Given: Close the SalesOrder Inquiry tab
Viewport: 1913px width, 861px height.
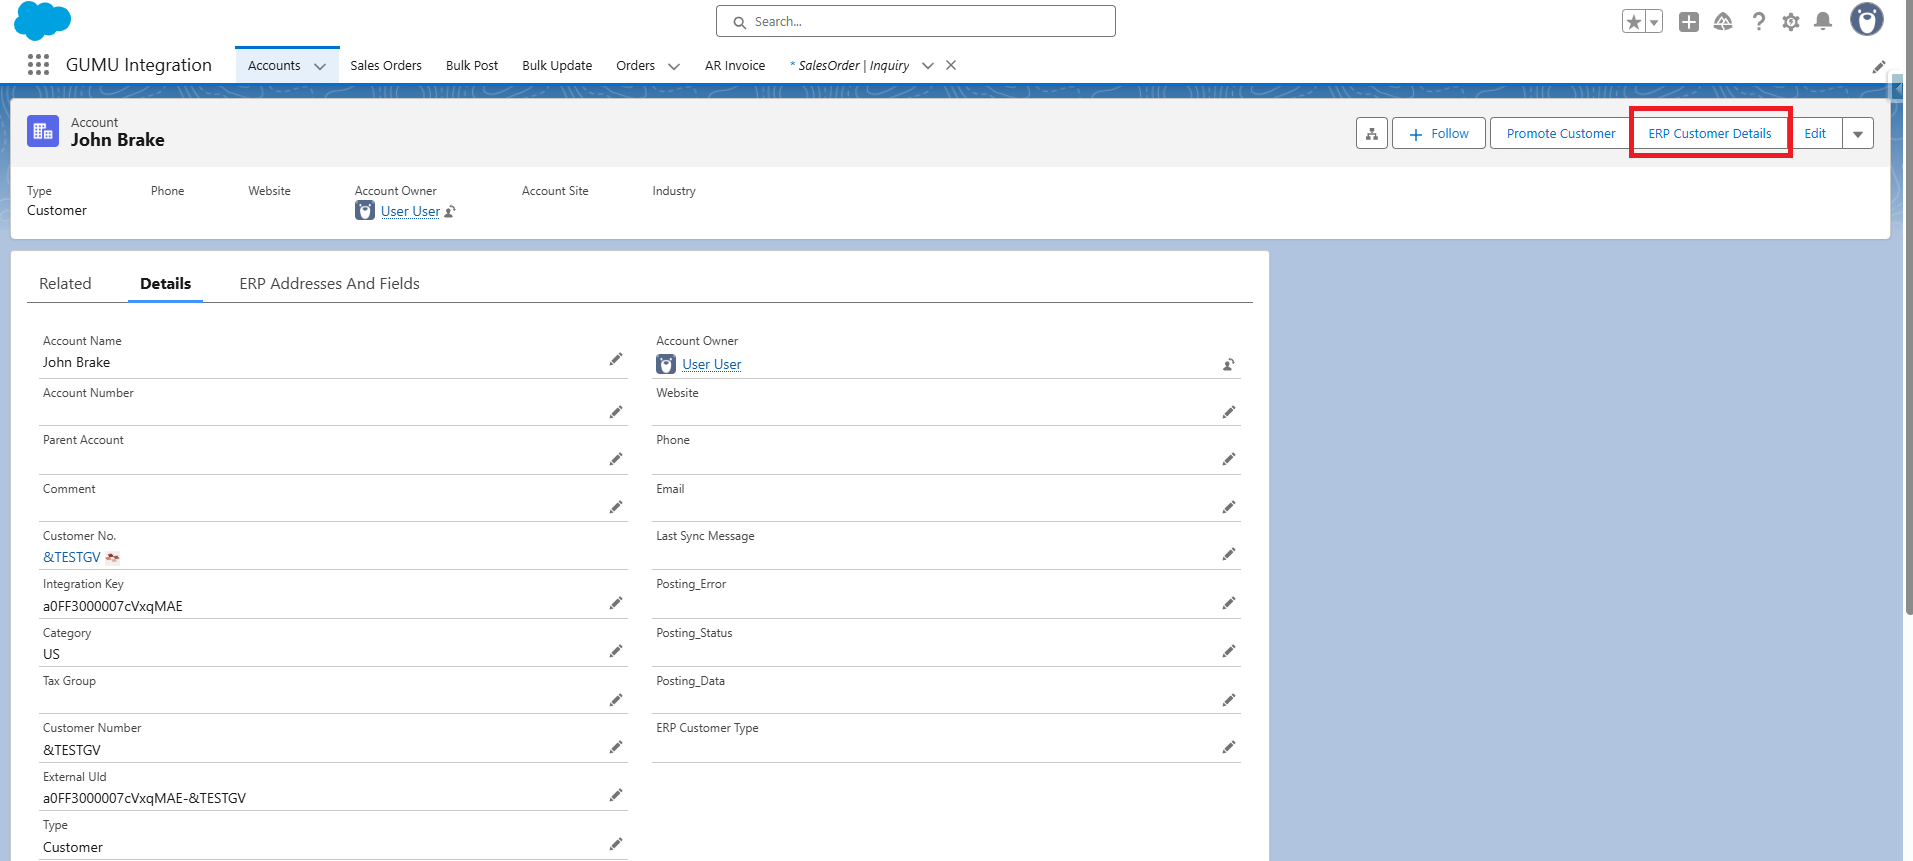Looking at the screenshot, I should pos(951,65).
